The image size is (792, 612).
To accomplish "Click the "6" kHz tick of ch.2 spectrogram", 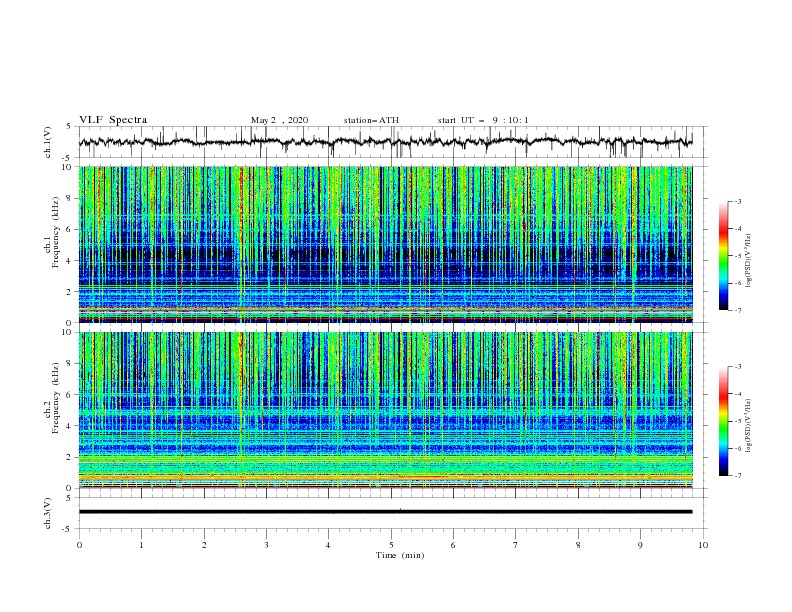I will point(70,394).
